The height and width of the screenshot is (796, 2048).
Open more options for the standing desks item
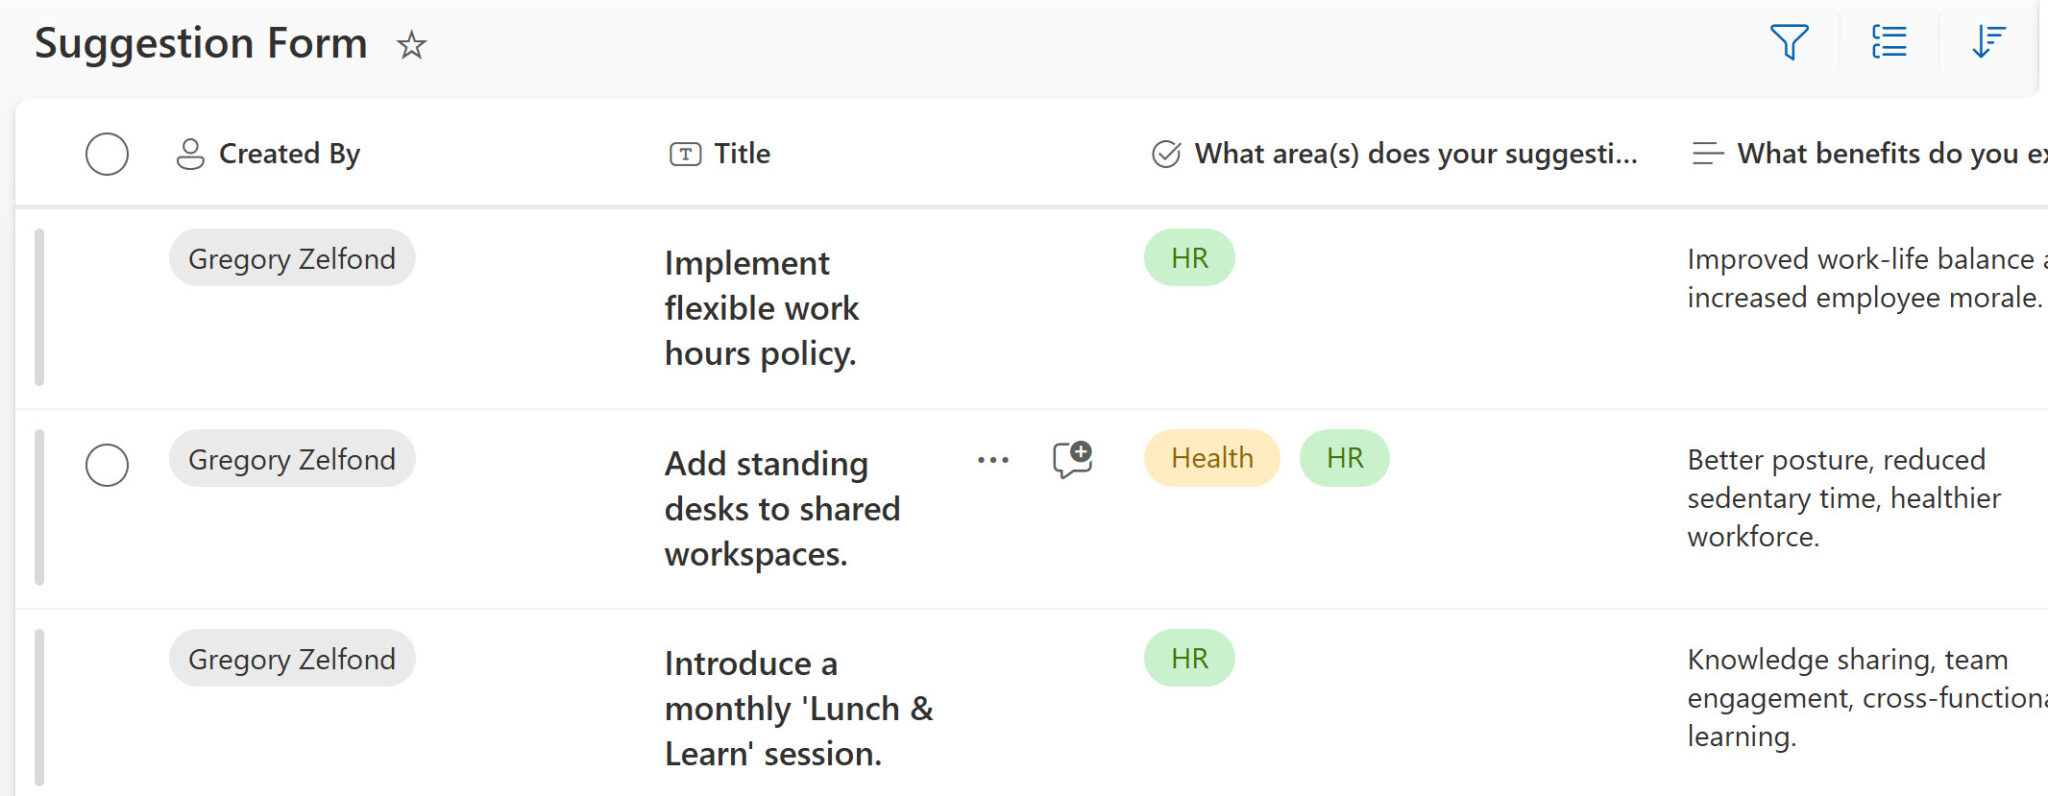(992, 459)
